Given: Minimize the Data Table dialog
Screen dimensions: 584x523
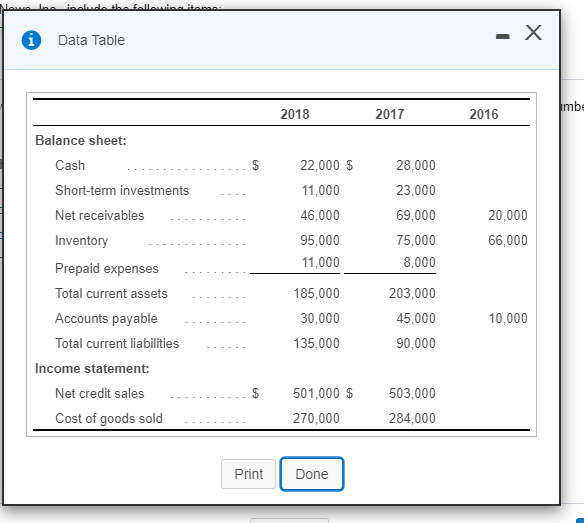Looking at the screenshot, I should tap(502, 36).
